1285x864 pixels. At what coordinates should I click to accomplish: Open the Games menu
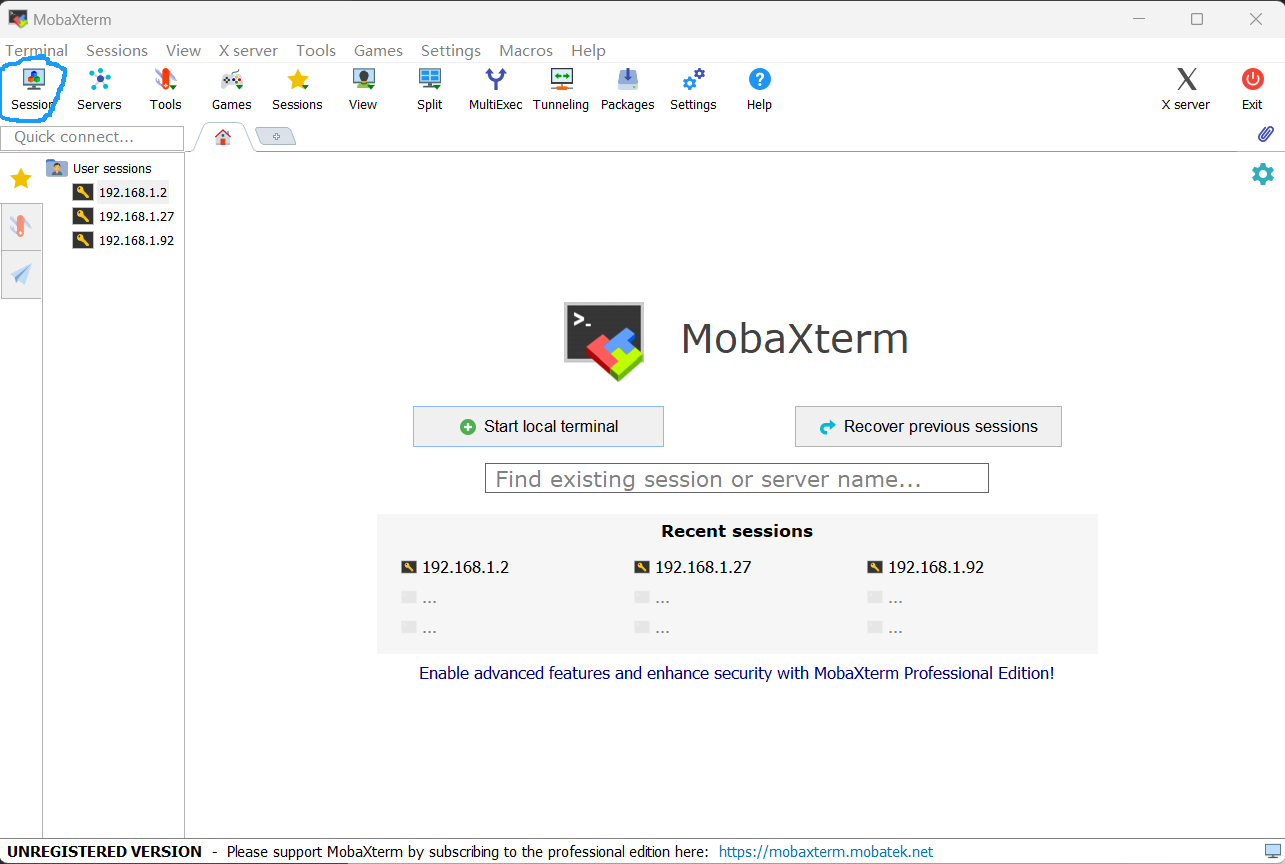click(x=378, y=50)
